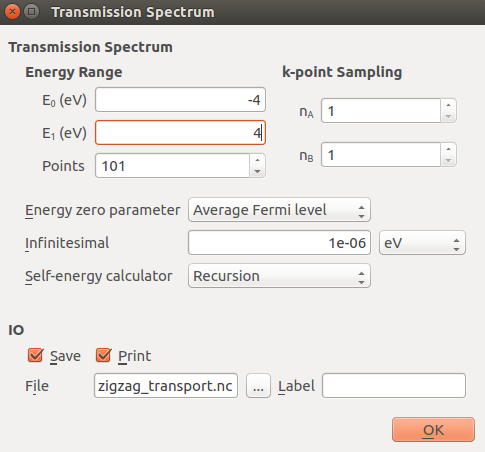
Task: Click the OK button
Action: coord(433,430)
